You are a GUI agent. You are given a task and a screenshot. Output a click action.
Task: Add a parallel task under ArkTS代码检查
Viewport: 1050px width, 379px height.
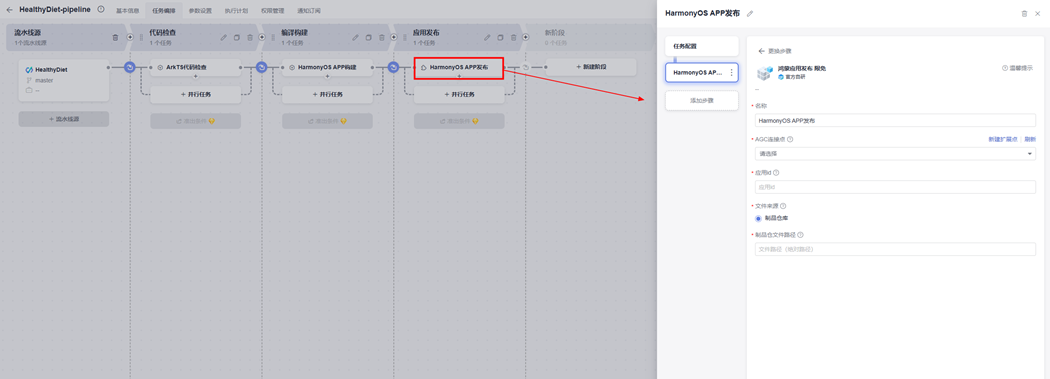[196, 95]
